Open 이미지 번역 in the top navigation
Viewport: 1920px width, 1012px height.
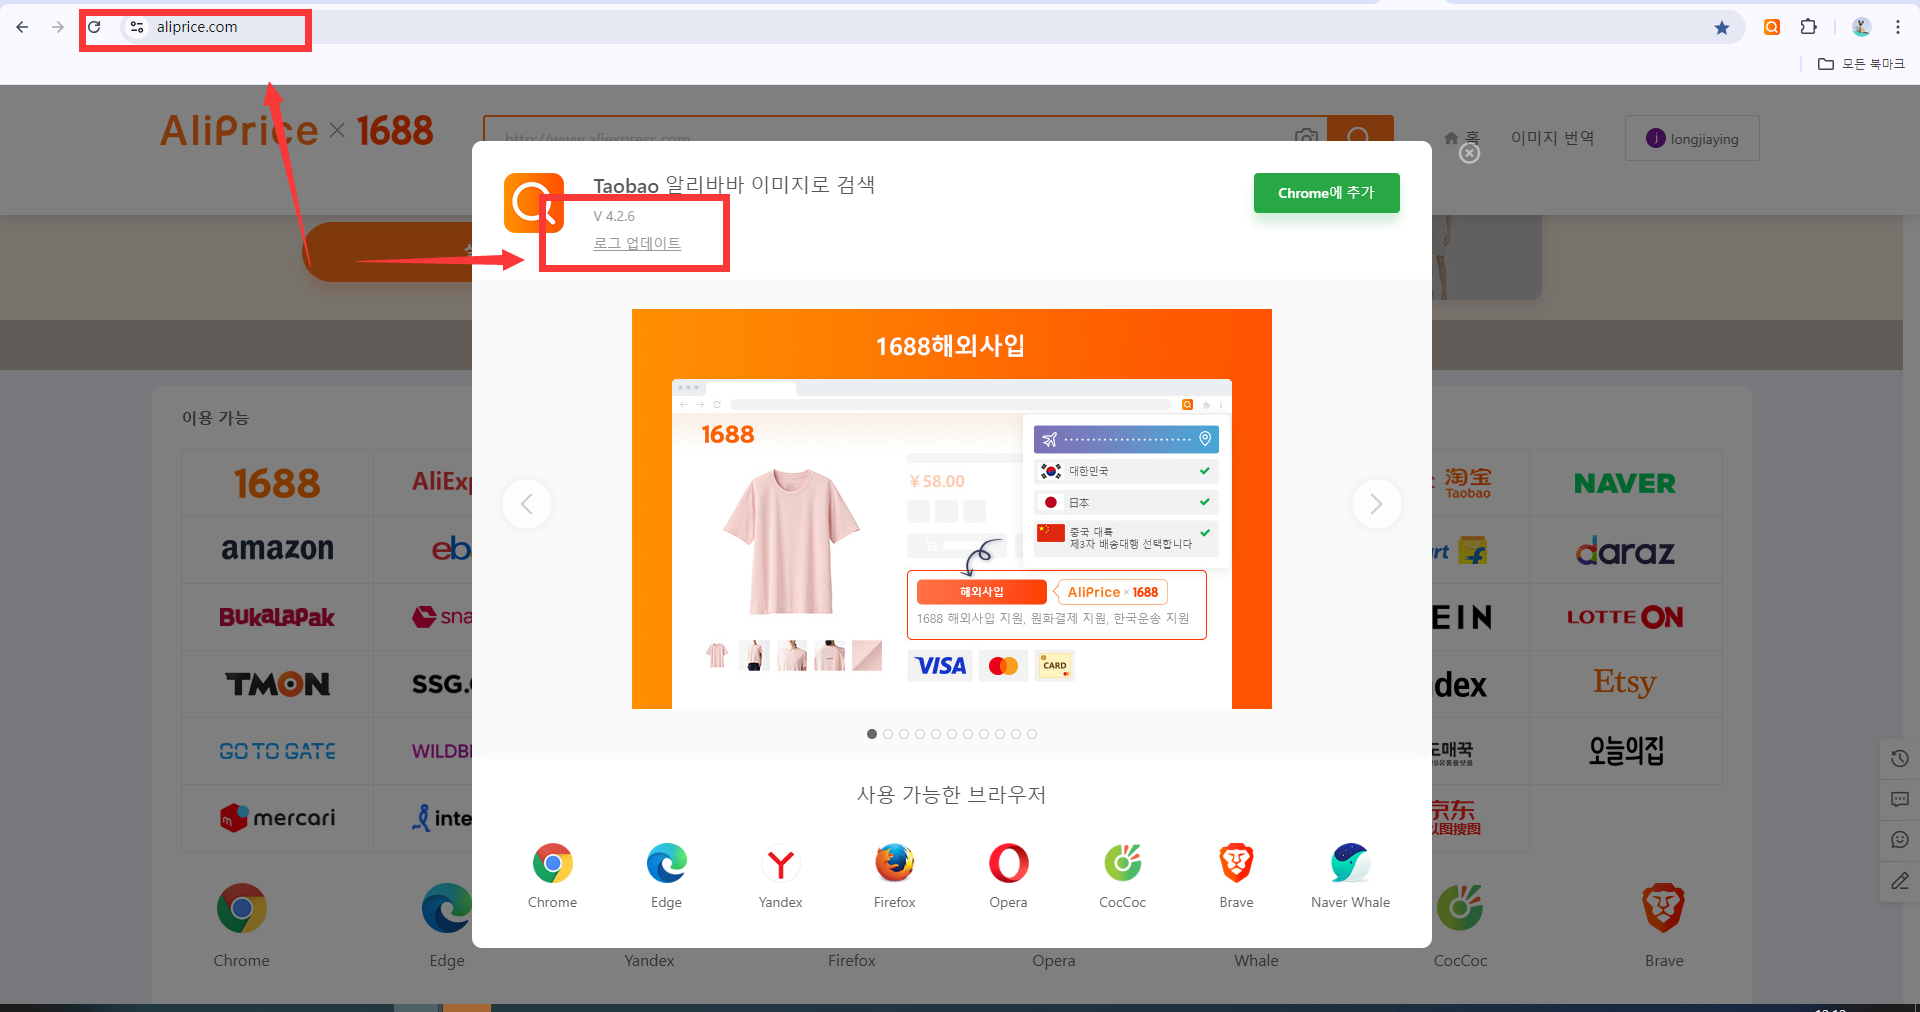pyautogui.click(x=1552, y=138)
